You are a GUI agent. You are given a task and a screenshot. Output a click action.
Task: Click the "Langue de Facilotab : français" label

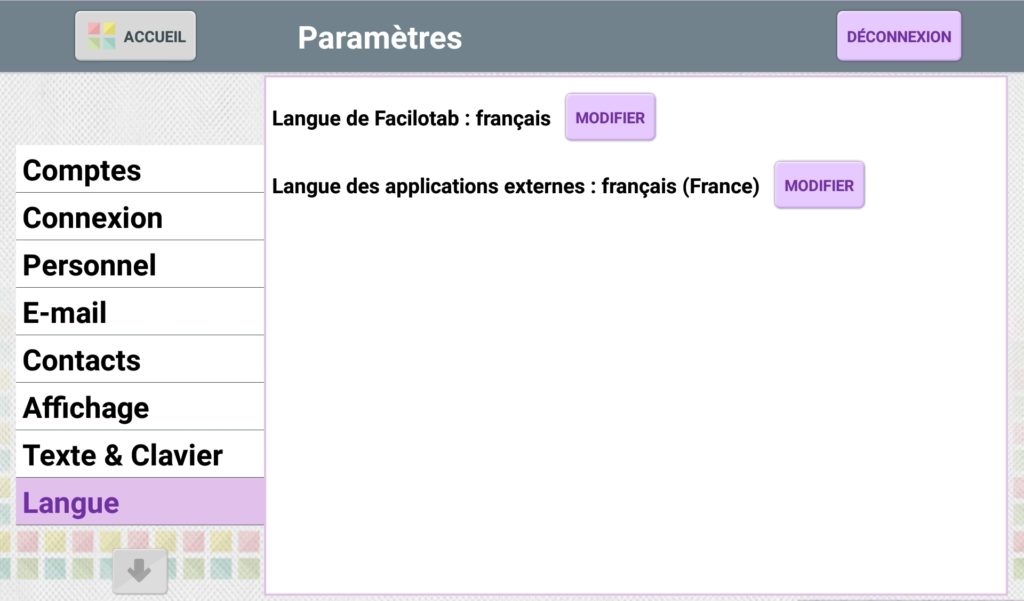(x=411, y=119)
